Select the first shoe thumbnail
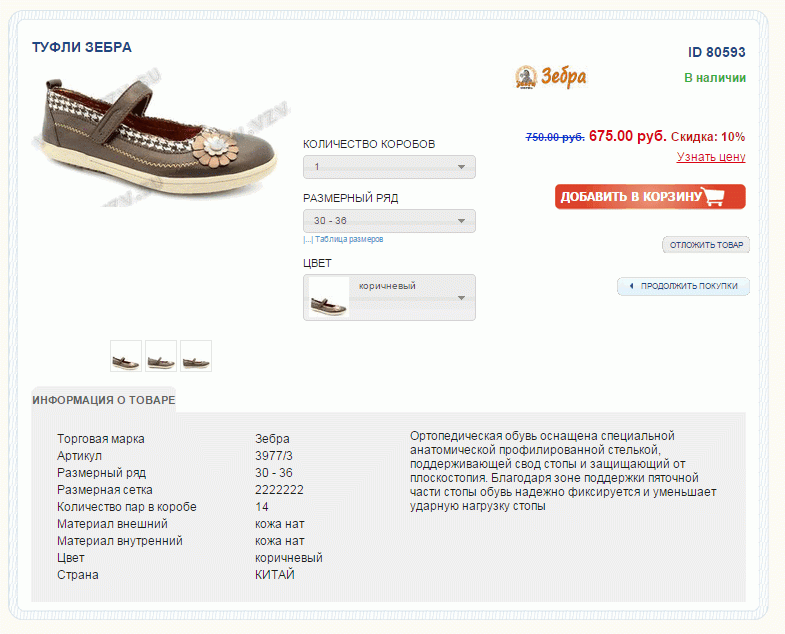This screenshot has width=785, height=634. (x=126, y=356)
